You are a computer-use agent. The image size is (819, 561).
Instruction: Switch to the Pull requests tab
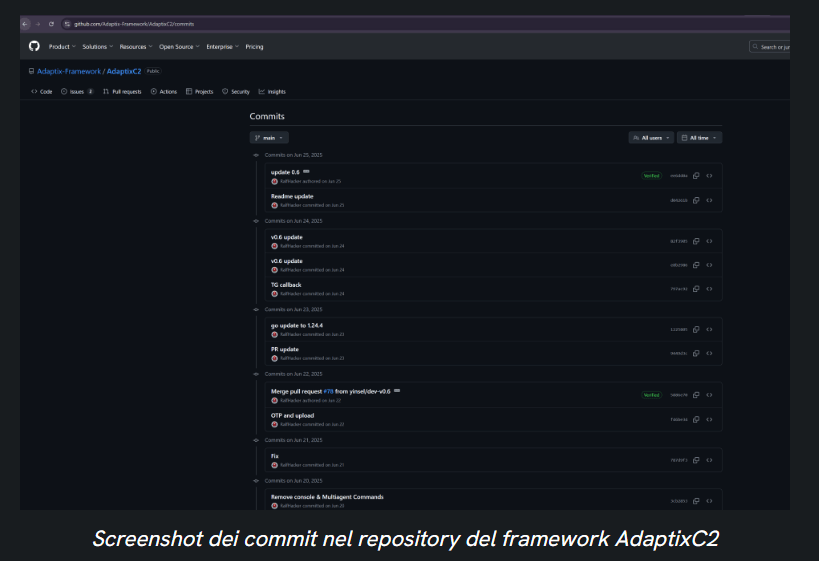(x=122, y=91)
